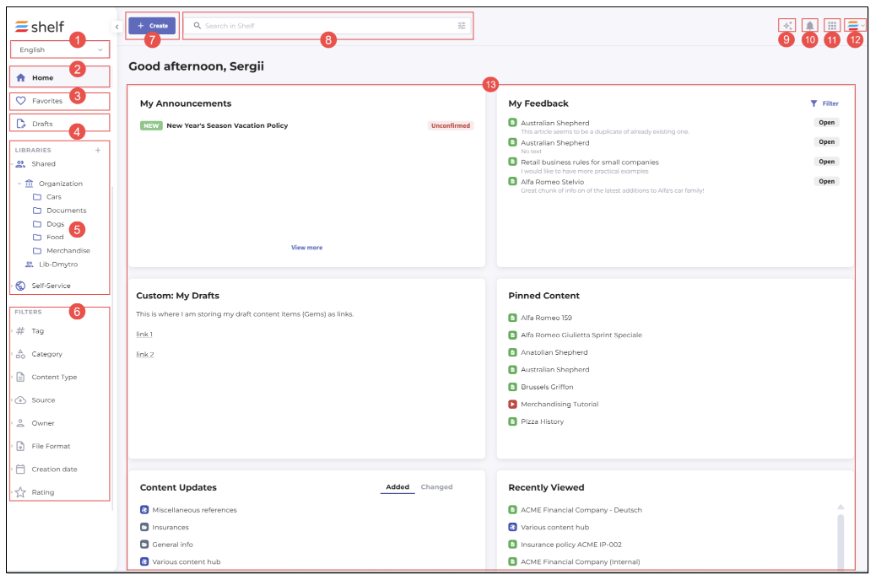Click View more in My Announcements
This screenshot has height=580, width=878.
point(307,247)
